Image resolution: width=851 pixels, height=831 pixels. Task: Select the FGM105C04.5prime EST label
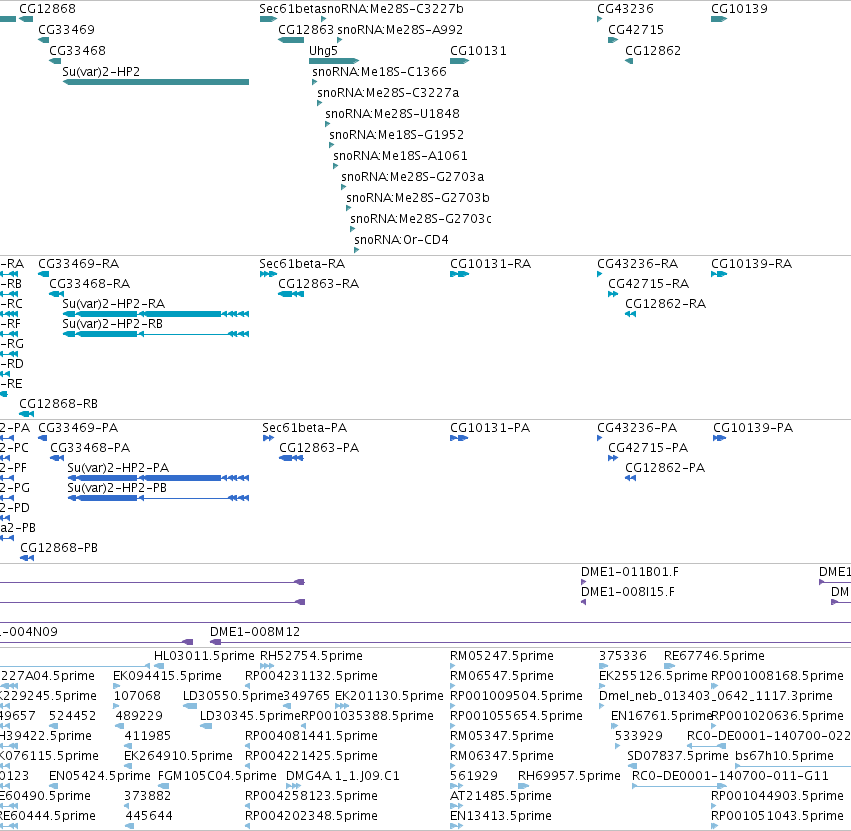click(218, 776)
